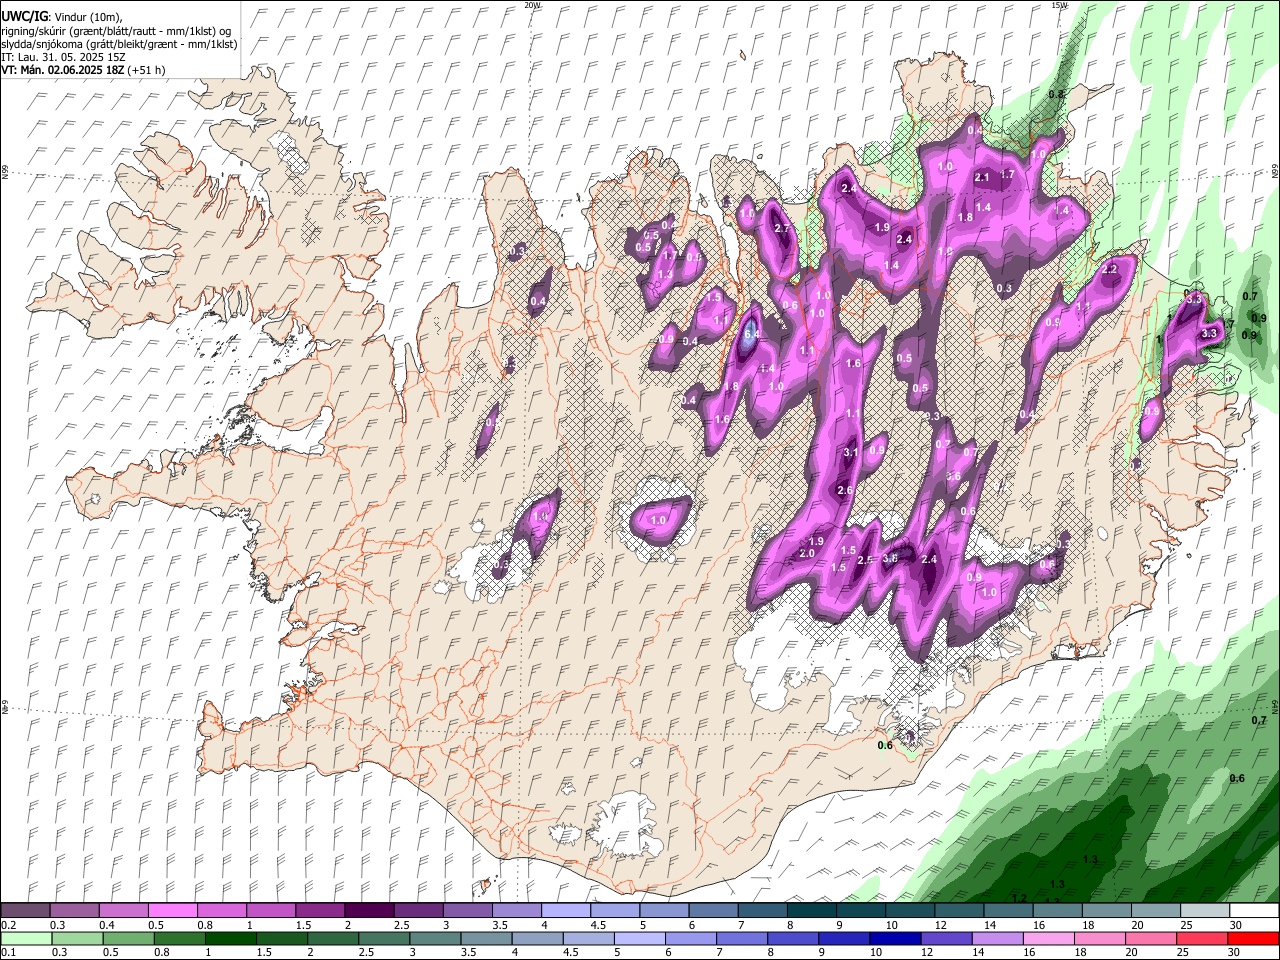Click the light periwinkle upper-row swatch starting at 4
Screen dimensions: 1280x960
564,910
